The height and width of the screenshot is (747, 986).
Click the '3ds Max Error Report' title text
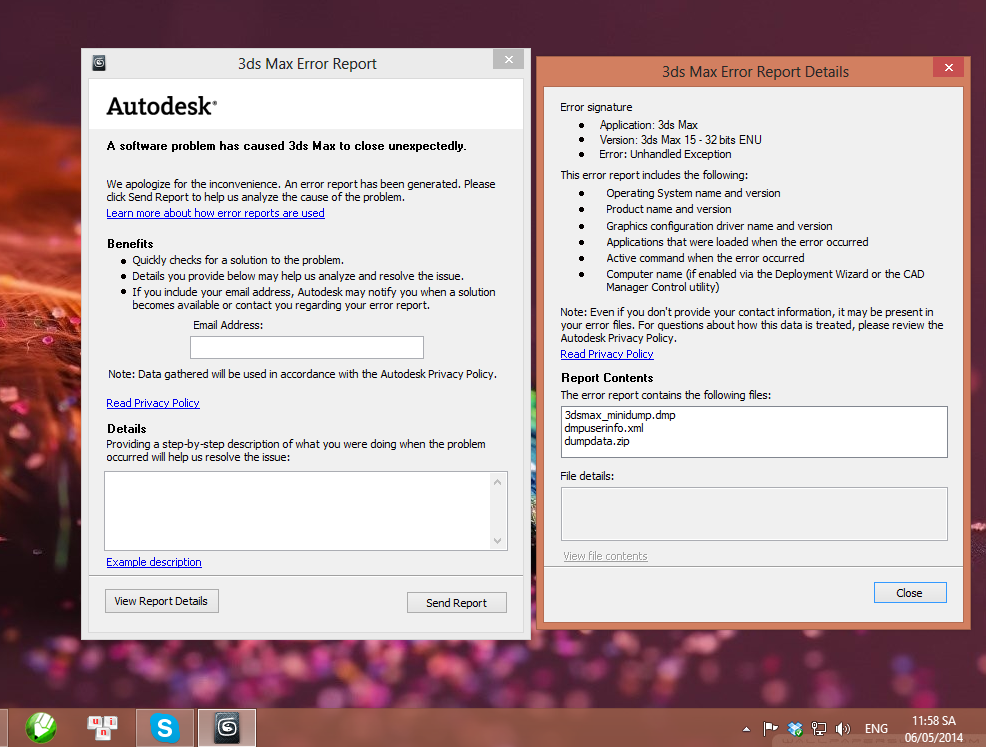coord(307,64)
